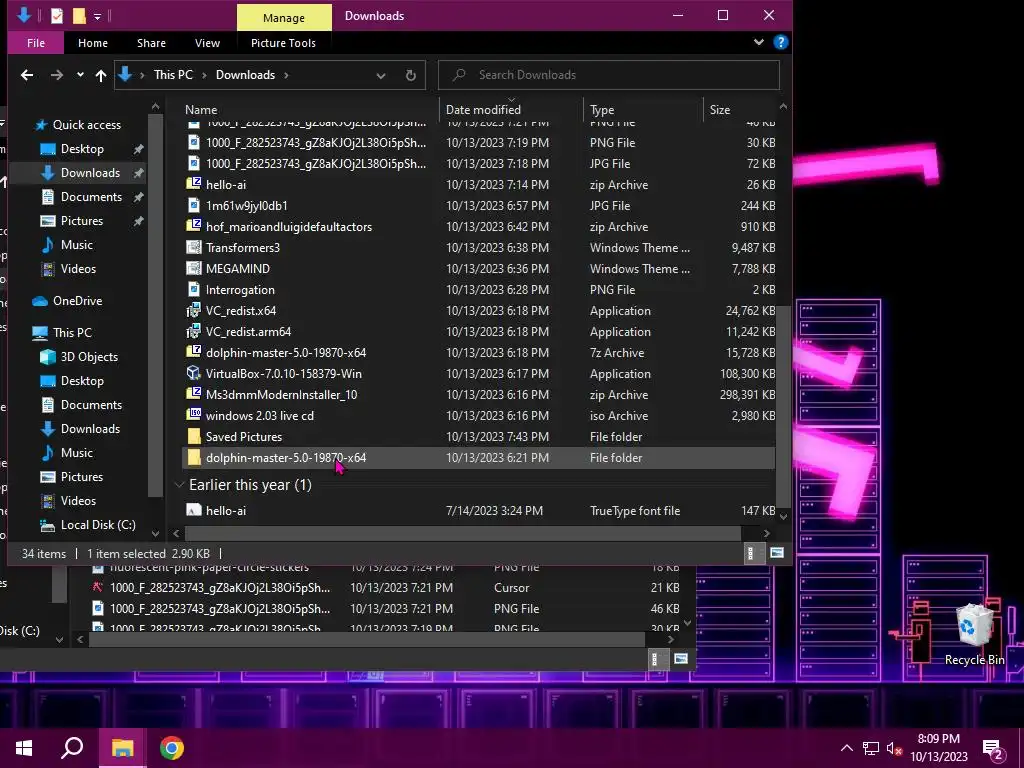Switch to the Home ribbon tab
This screenshot has height=768, width=1024.
click(x=93, y=43)
